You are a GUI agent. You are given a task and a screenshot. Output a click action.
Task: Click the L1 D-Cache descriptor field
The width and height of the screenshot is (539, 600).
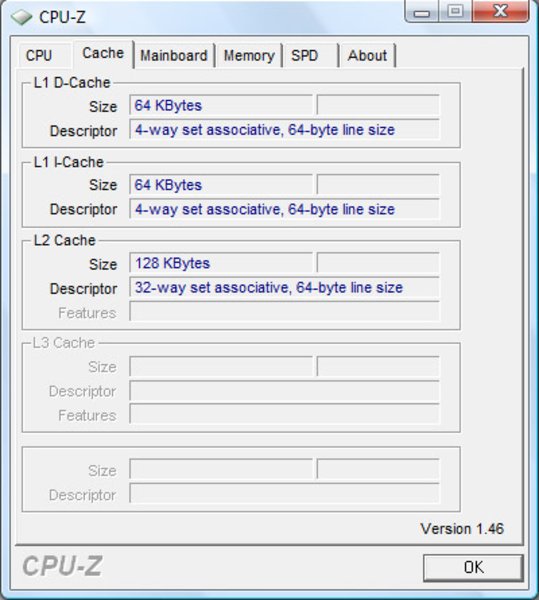click(284, 130)
